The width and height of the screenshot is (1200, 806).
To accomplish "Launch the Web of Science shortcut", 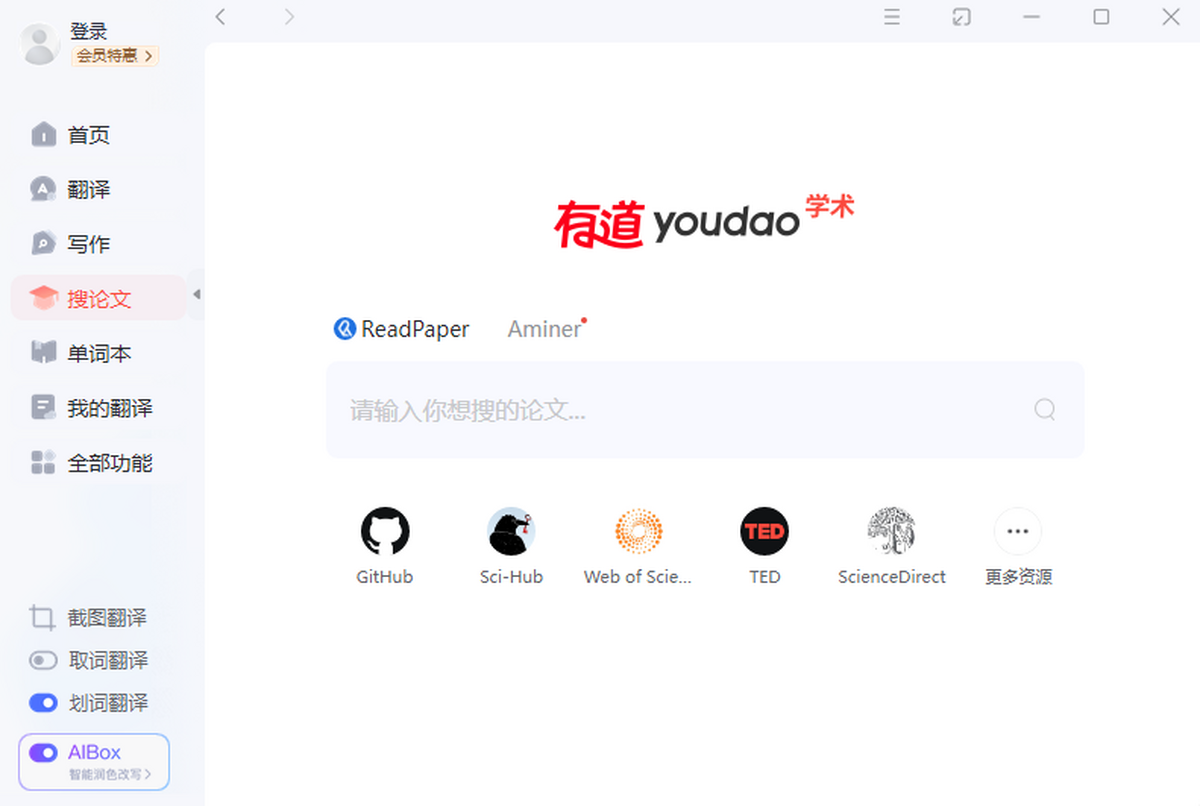I will (638, 532).
